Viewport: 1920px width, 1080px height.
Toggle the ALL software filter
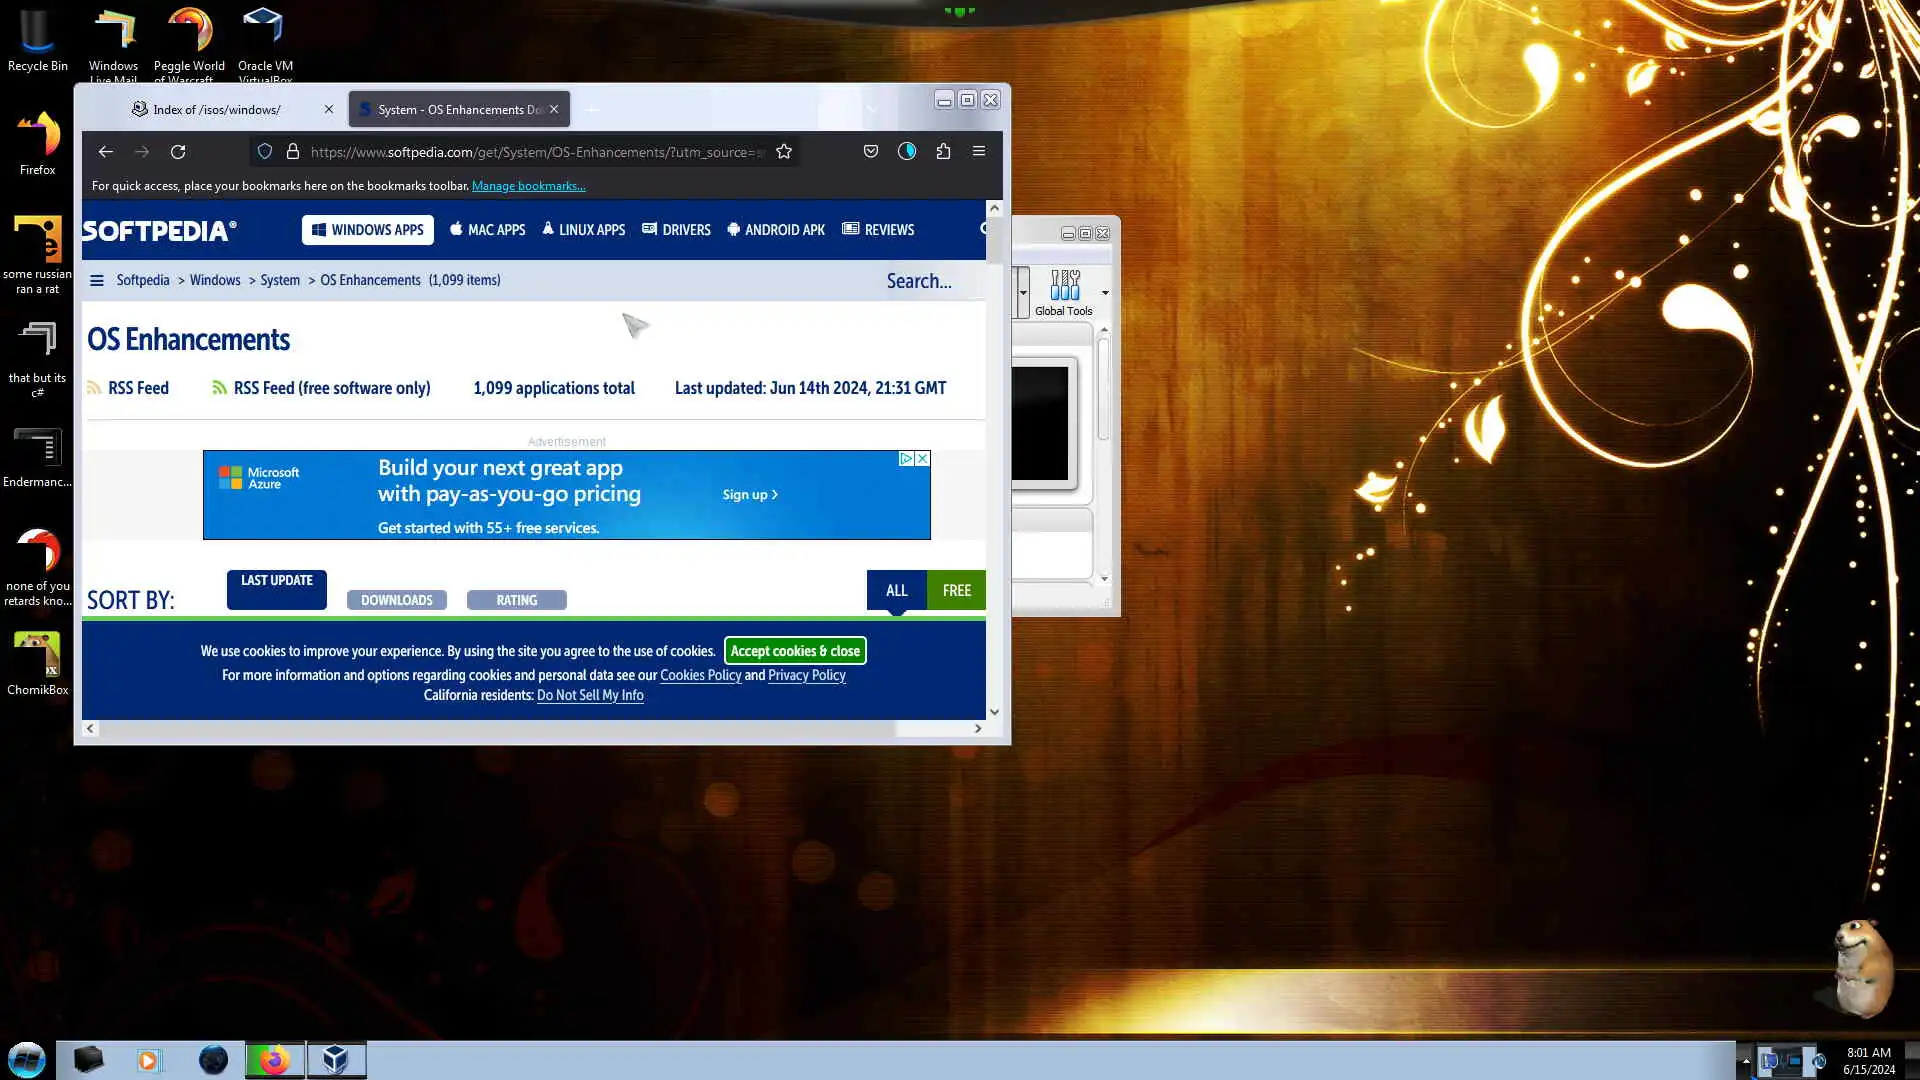[896, 591]
